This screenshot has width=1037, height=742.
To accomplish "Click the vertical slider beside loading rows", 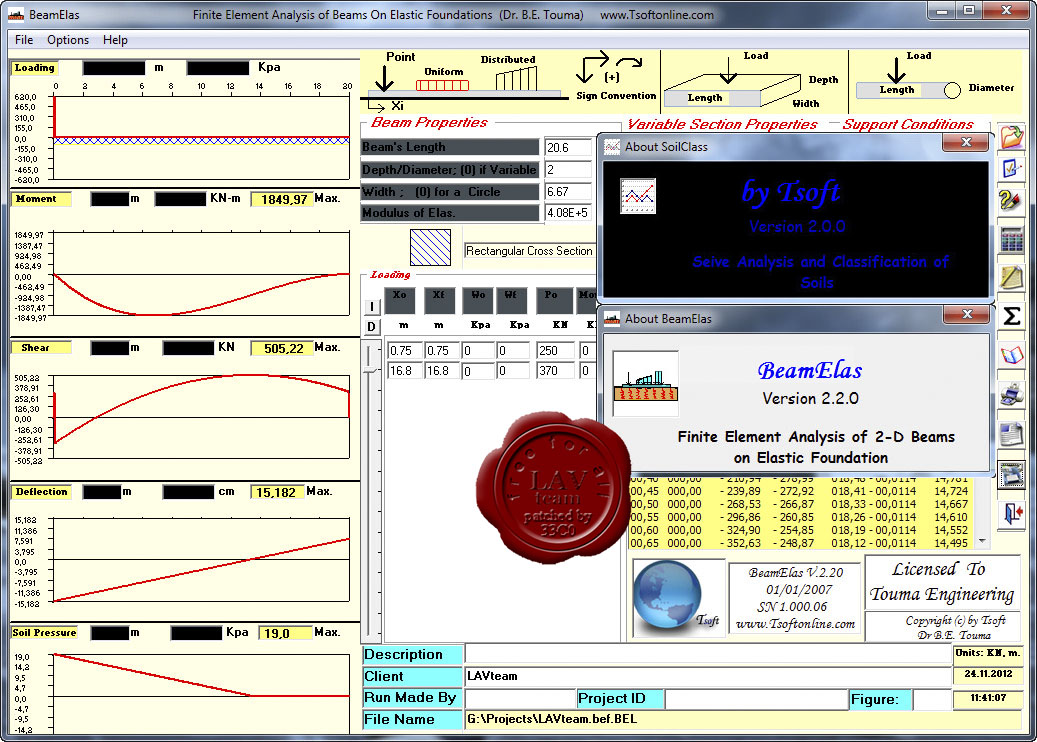I will coord(372,491).
